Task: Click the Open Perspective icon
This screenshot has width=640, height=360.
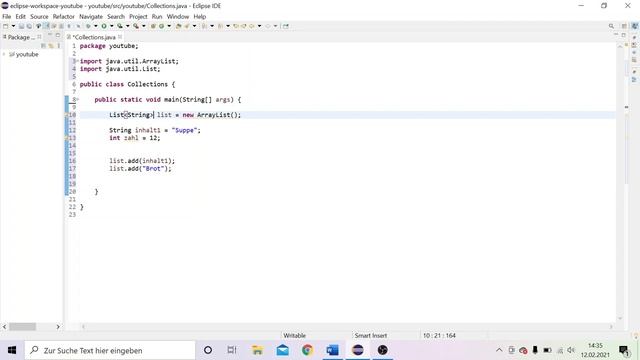Action: (624, 26)
